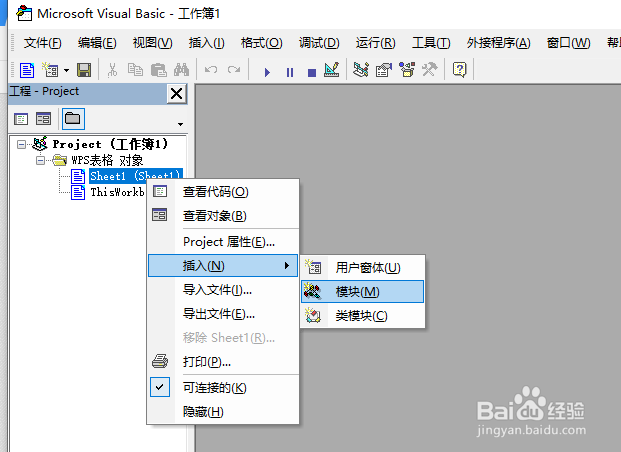Click the Undo arrow icon
The height and width of the screenshot is (452, 621).
coord(211,71)
